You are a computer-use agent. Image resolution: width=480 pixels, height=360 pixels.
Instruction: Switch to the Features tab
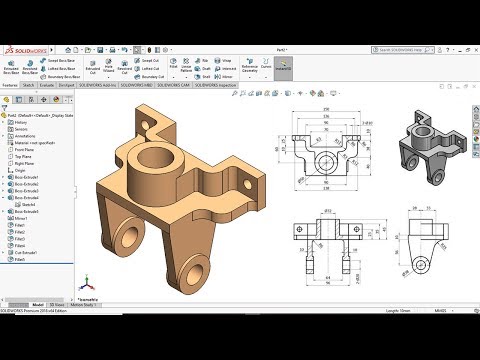click(x=10, y=85)
